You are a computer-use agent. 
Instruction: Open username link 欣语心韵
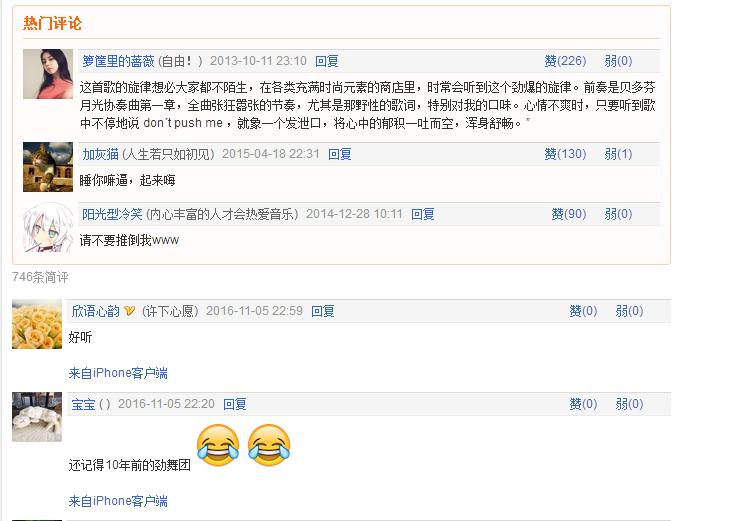[x=96, y=311]
